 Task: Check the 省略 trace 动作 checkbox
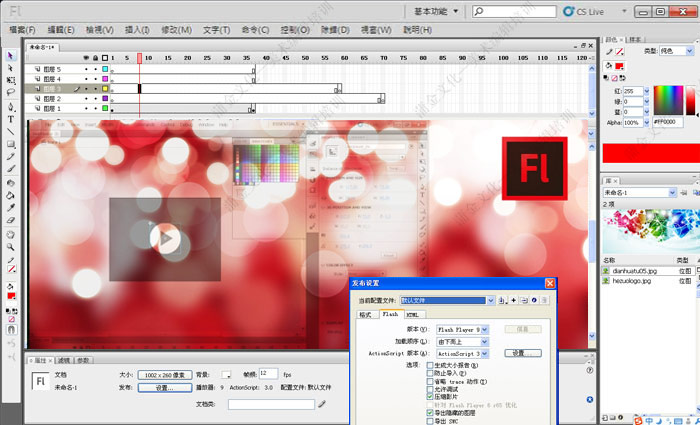point(430,382)
